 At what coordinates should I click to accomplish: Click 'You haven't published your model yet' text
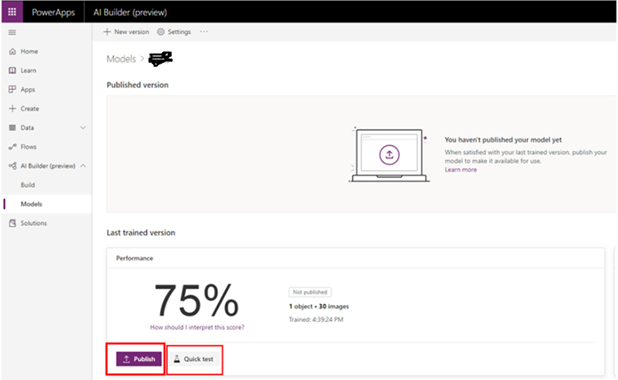(503, 140)
